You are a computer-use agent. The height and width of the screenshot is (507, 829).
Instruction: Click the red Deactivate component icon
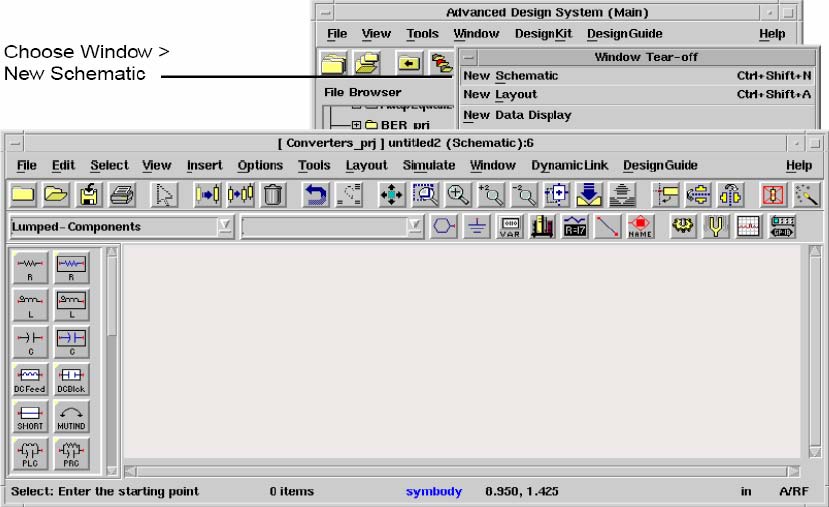(x=773, y=195)
